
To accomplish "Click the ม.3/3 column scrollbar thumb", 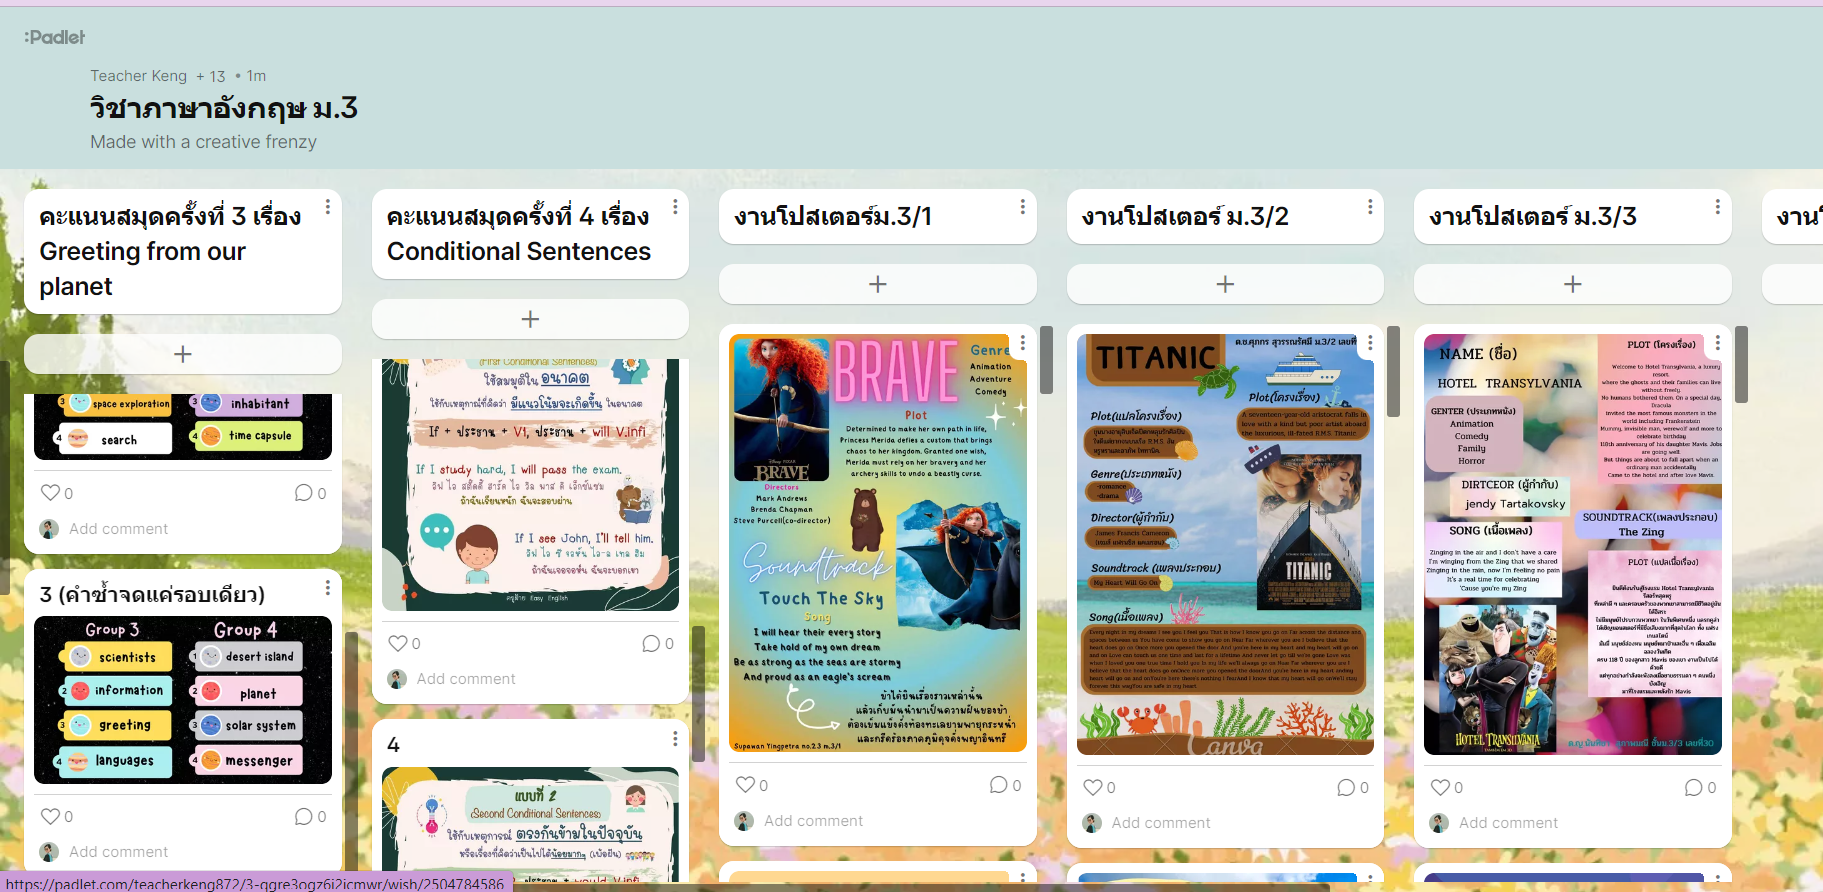I will [1741, 363].
